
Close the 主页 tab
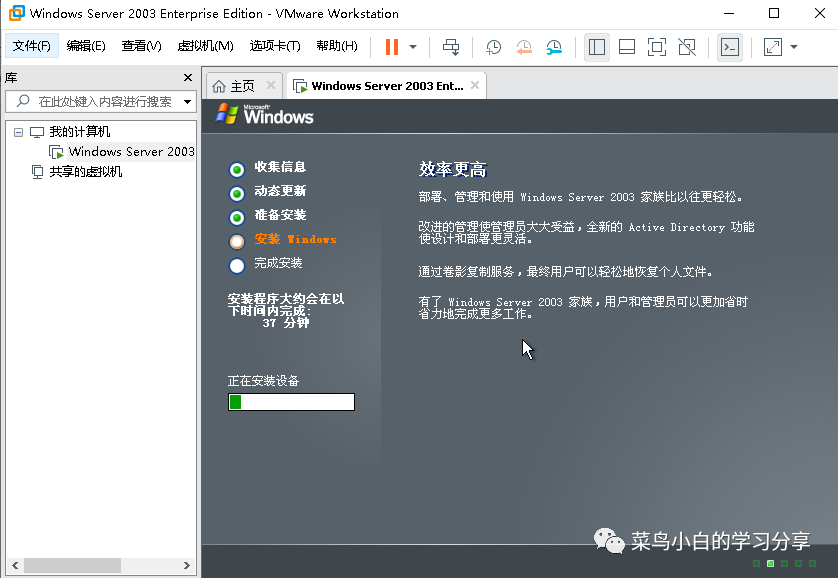click(271, 85)
